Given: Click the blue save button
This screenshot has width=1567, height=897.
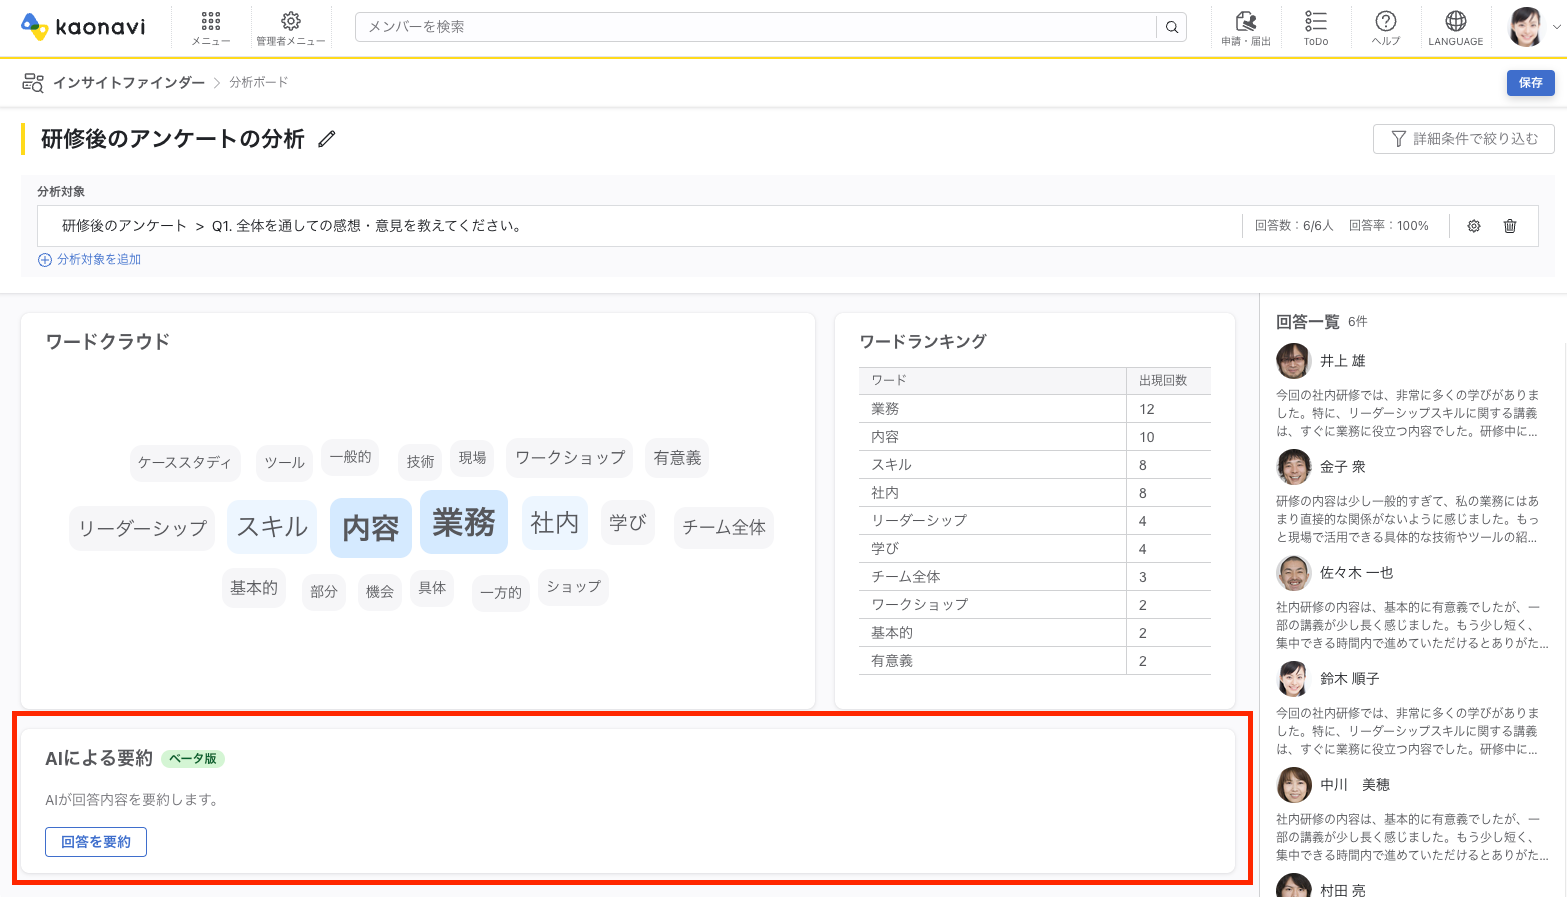Looking at the screenshot, I should point(1530,82).
